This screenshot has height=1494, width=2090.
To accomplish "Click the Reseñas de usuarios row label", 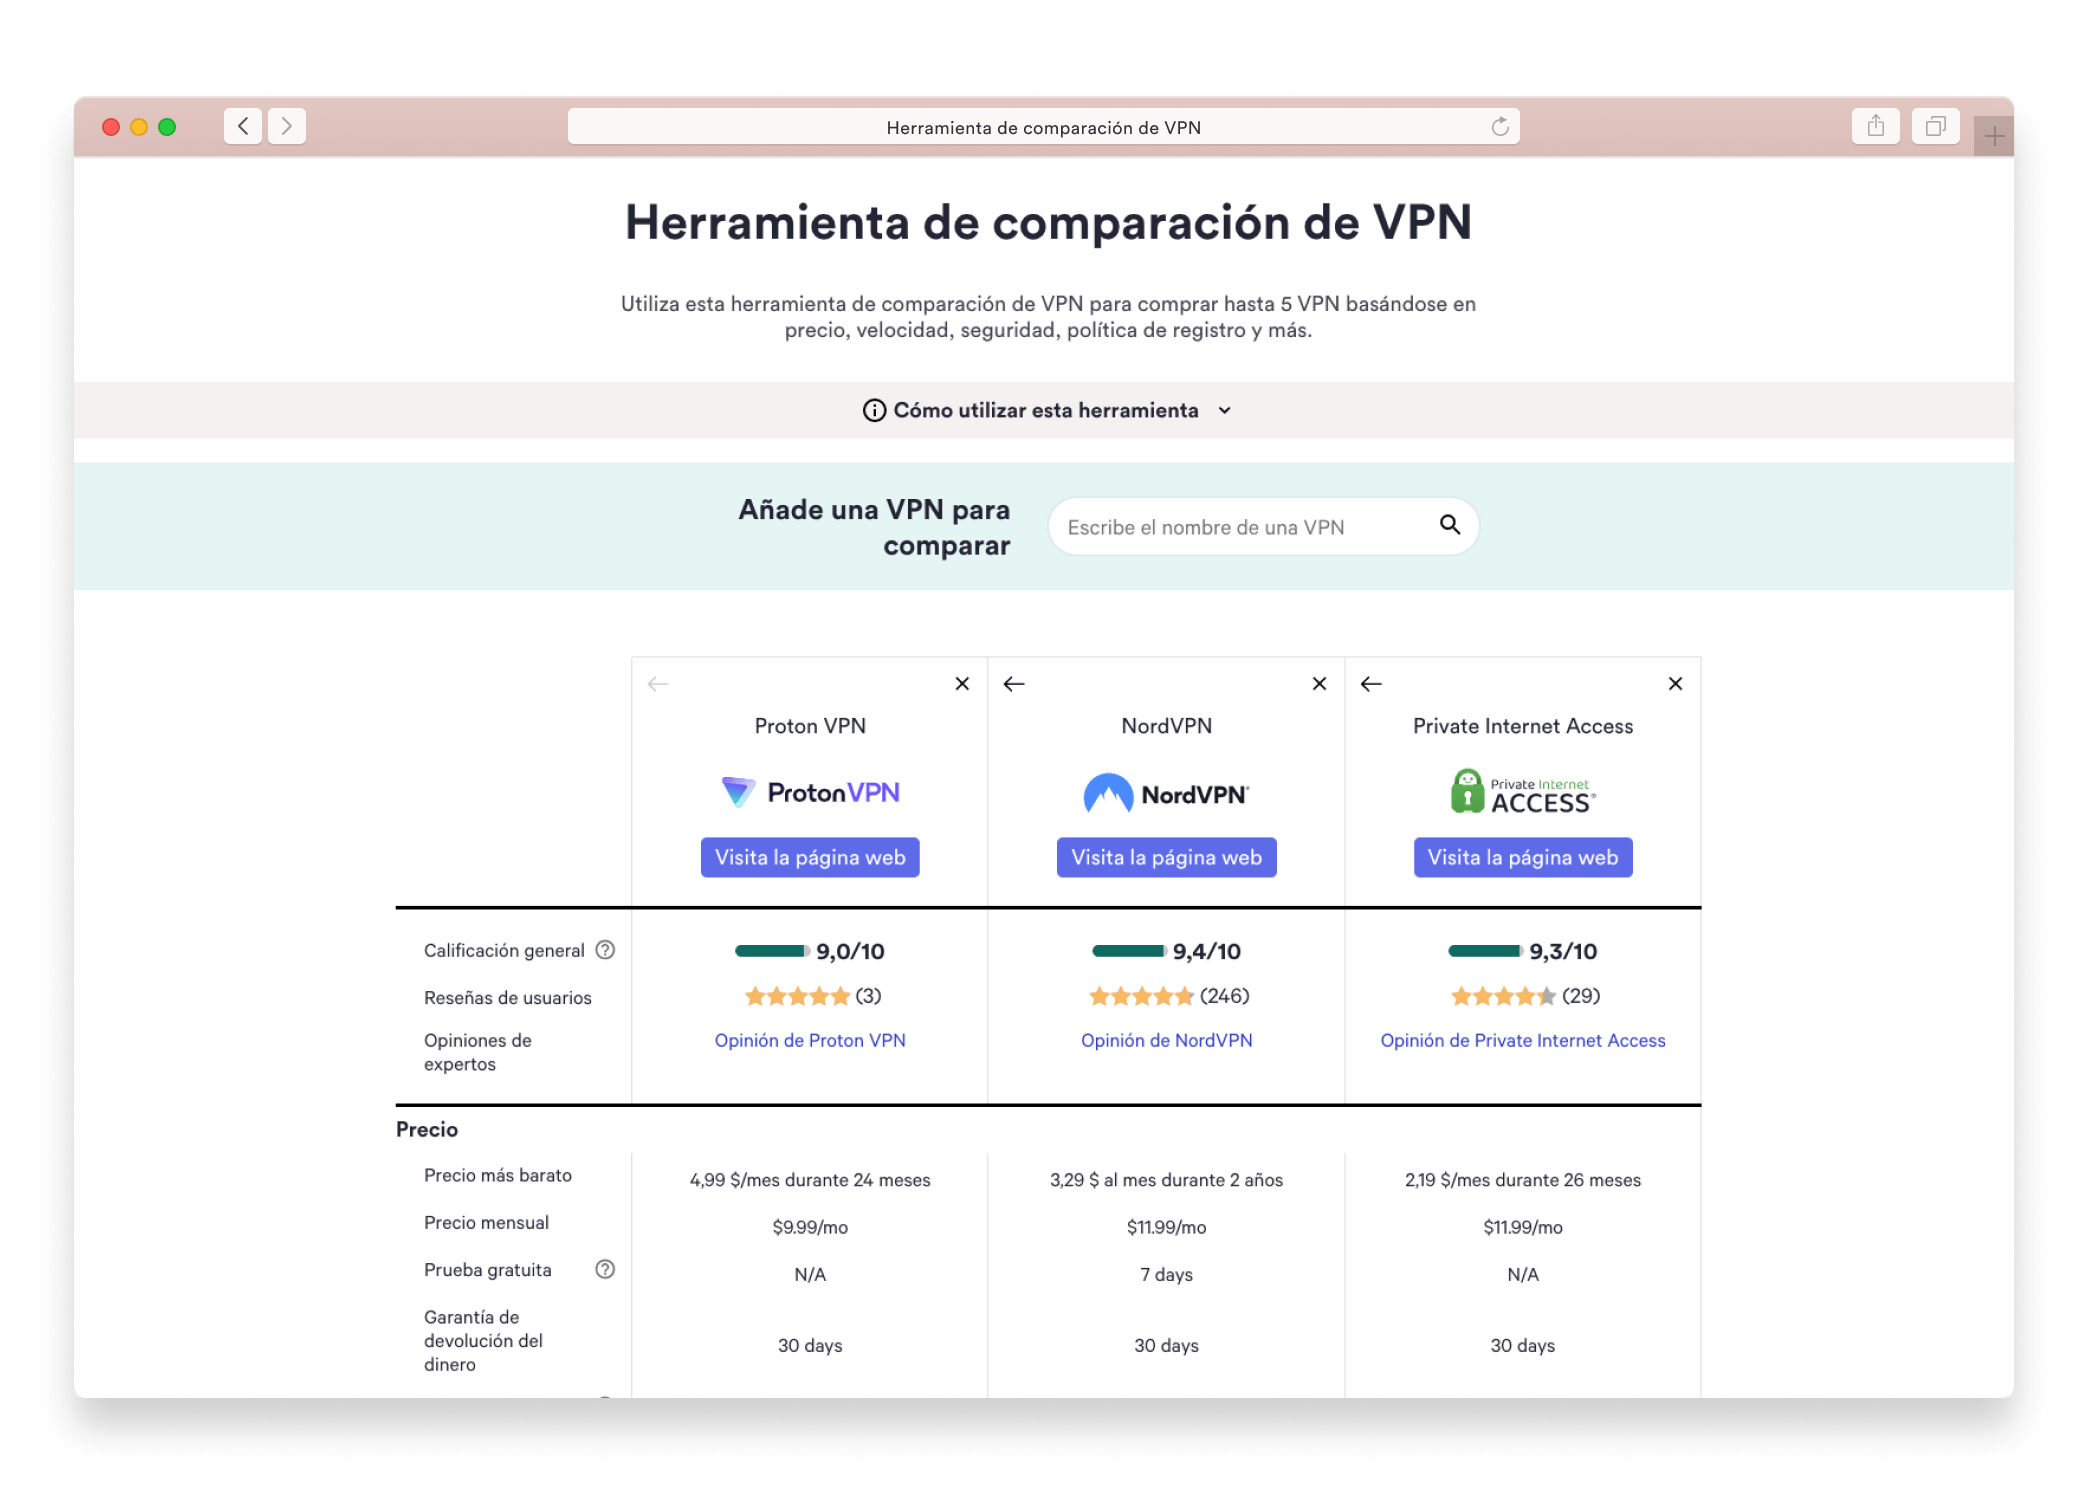I will (508, 997).
